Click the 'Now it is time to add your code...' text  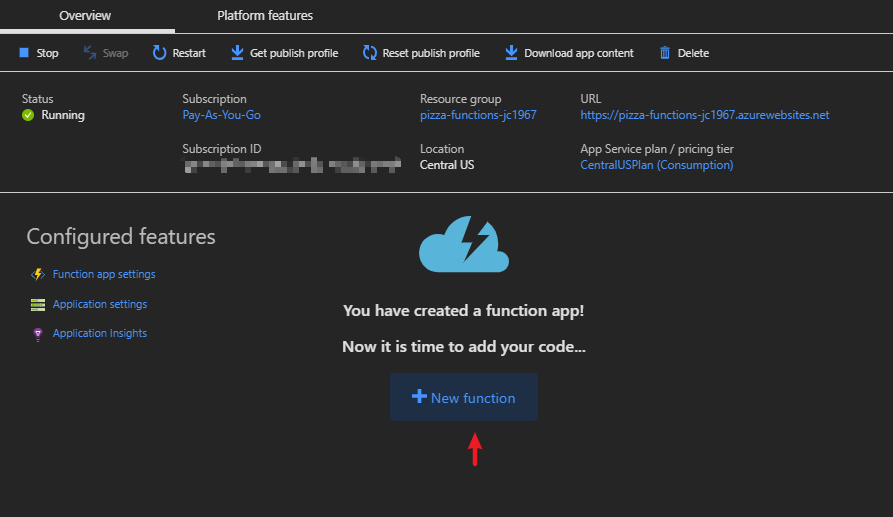(464, 347)
